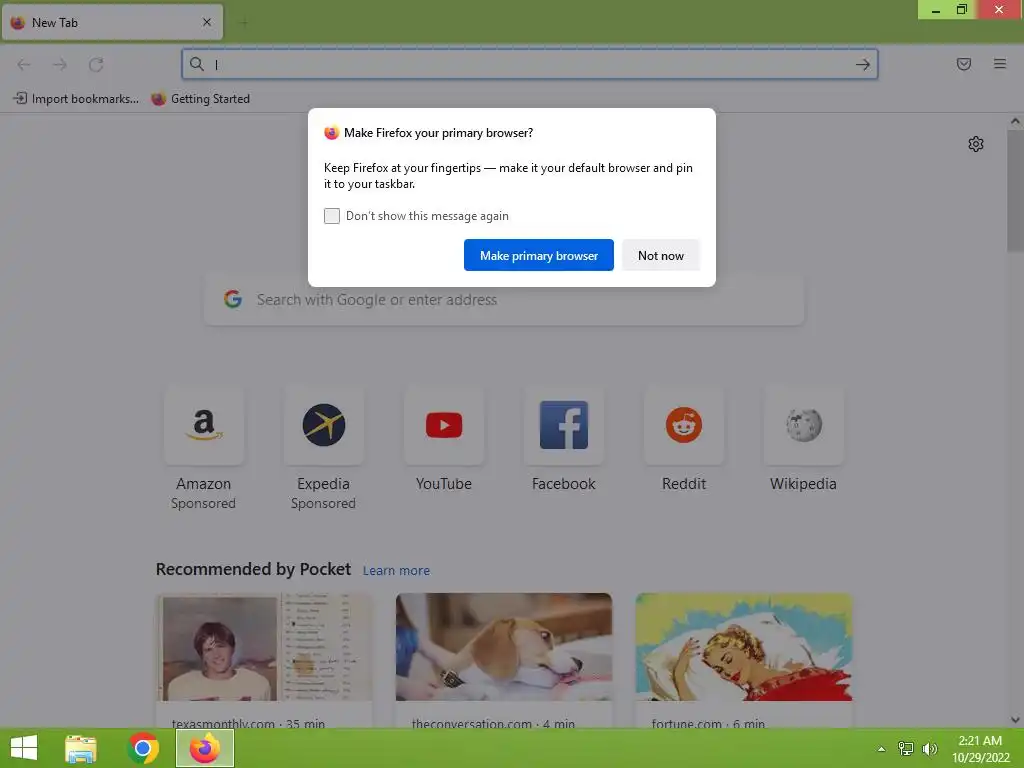Show hidden tray icons arrow
The height and width of the screenshot is (768, 1024).
[881, 749]
